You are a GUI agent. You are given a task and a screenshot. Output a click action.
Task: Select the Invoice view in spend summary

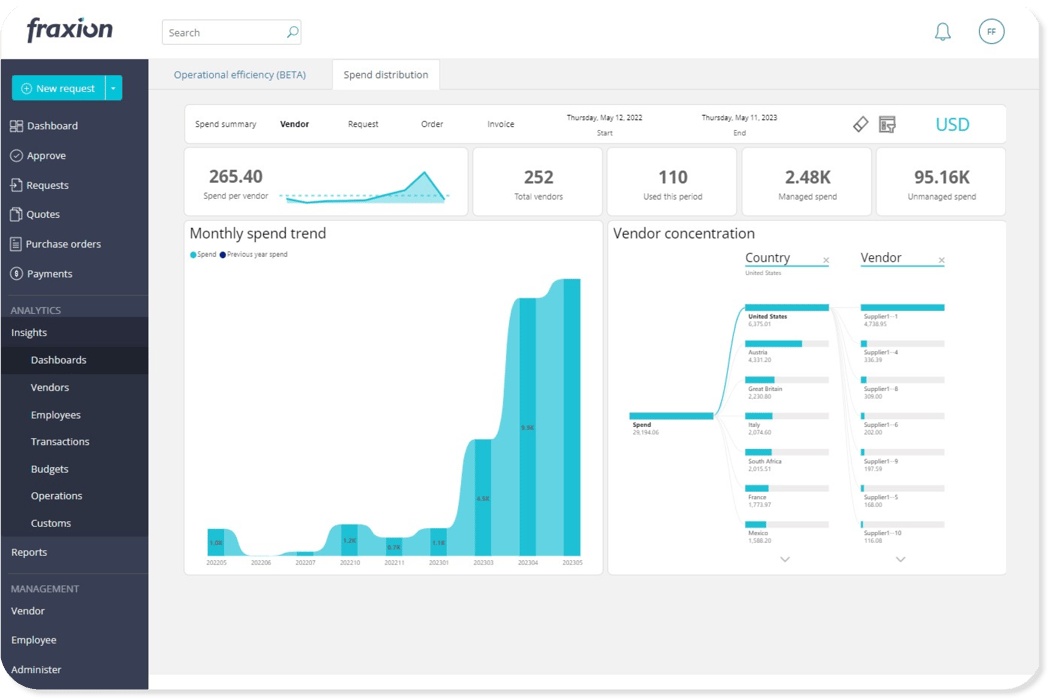pyautogui.click(x=500, y=123)
